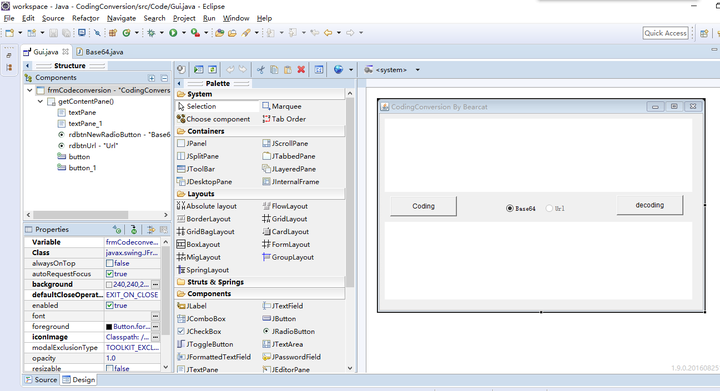Click the globe externalize strings icon

pos(338,70)
